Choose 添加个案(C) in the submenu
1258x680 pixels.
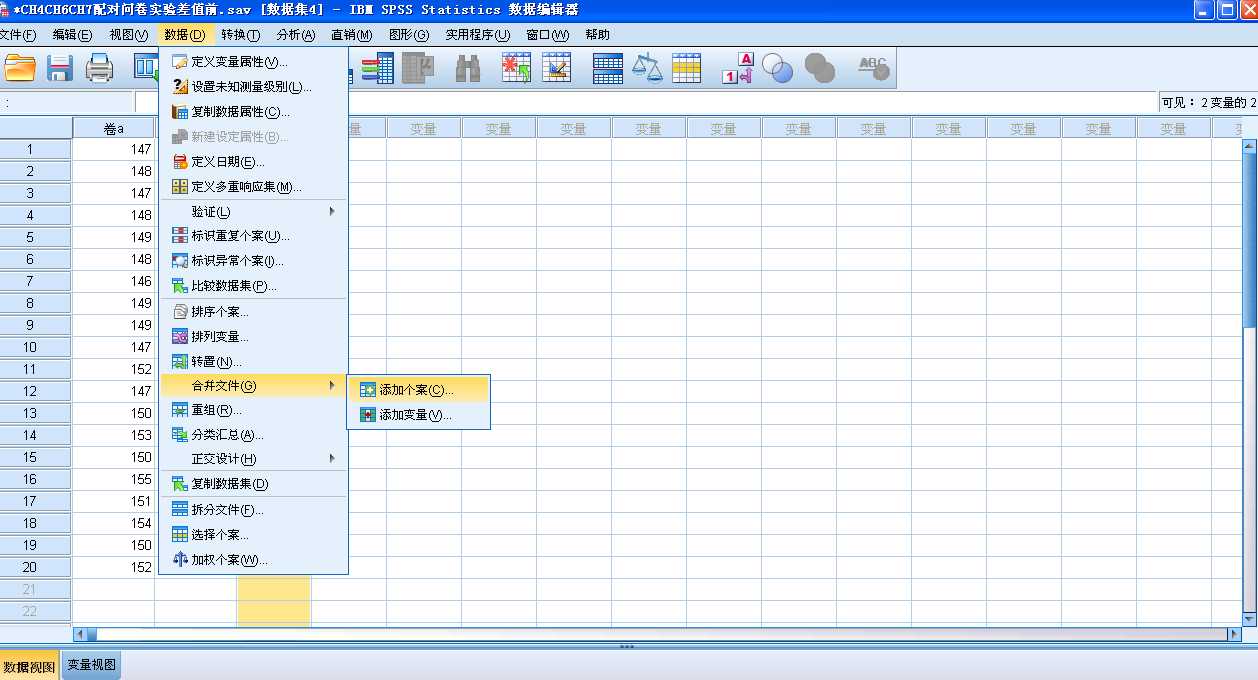[418, 390]
